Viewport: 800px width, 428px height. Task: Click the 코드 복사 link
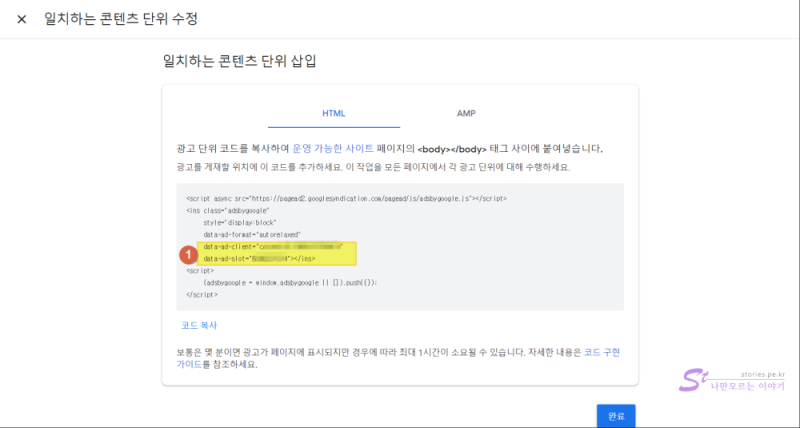199,325
